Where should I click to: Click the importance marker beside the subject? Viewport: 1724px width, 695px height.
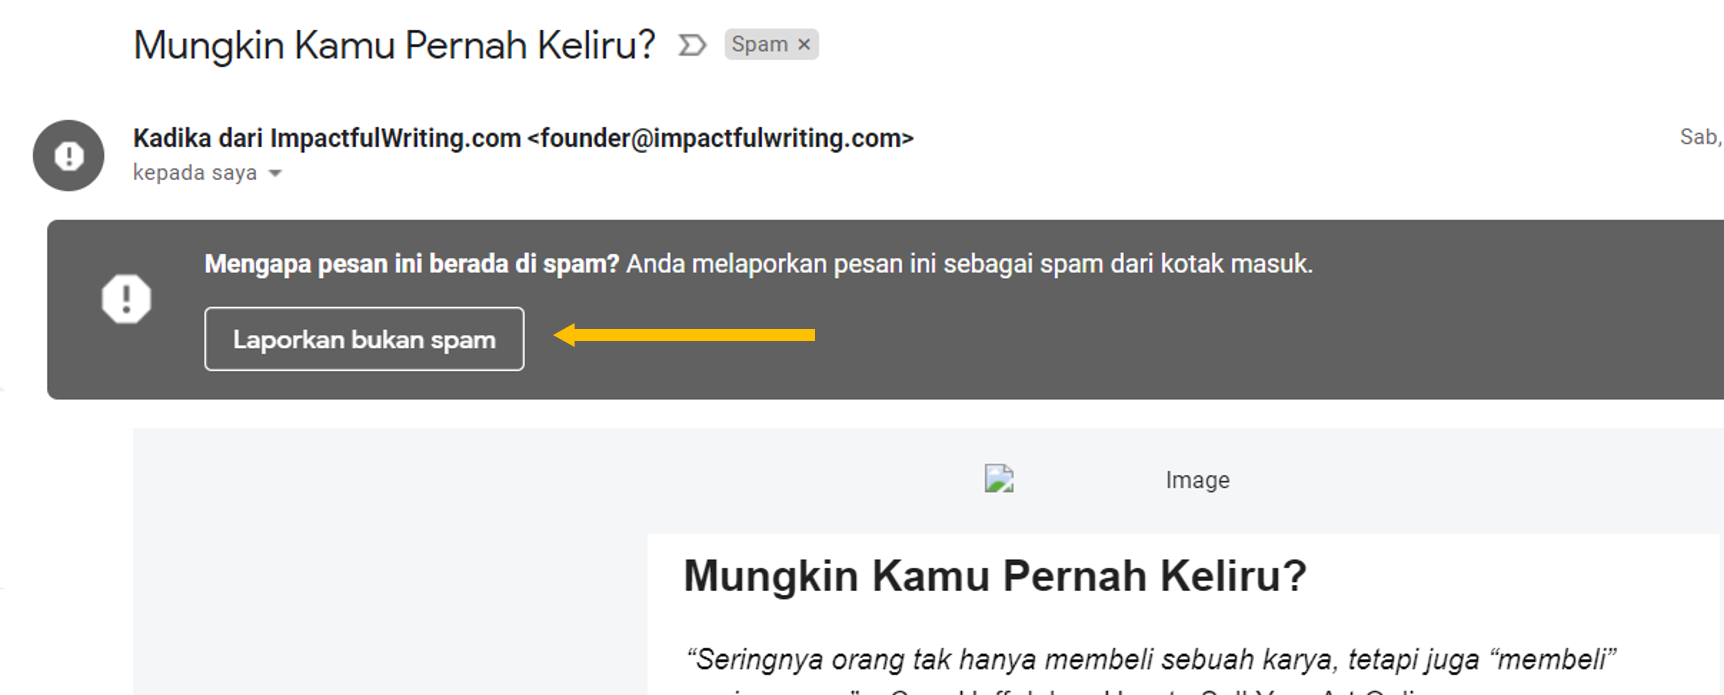pos(692,45)
